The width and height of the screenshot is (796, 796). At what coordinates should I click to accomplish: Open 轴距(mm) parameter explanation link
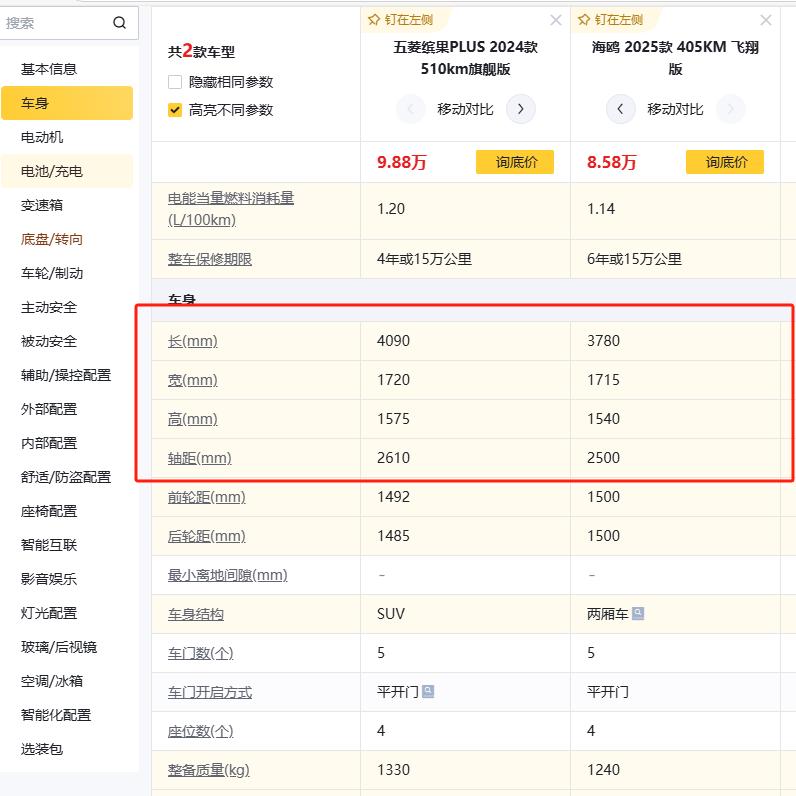199,458
